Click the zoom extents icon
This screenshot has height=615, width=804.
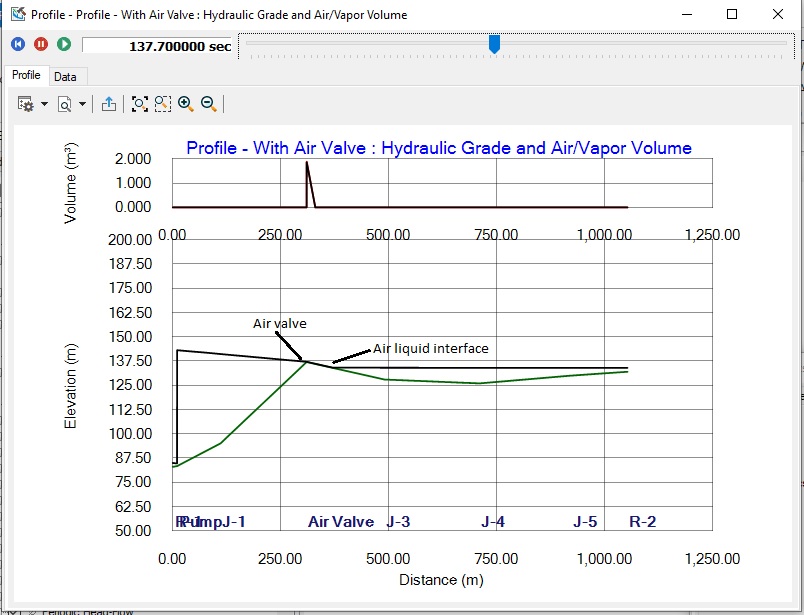[139, 104]
